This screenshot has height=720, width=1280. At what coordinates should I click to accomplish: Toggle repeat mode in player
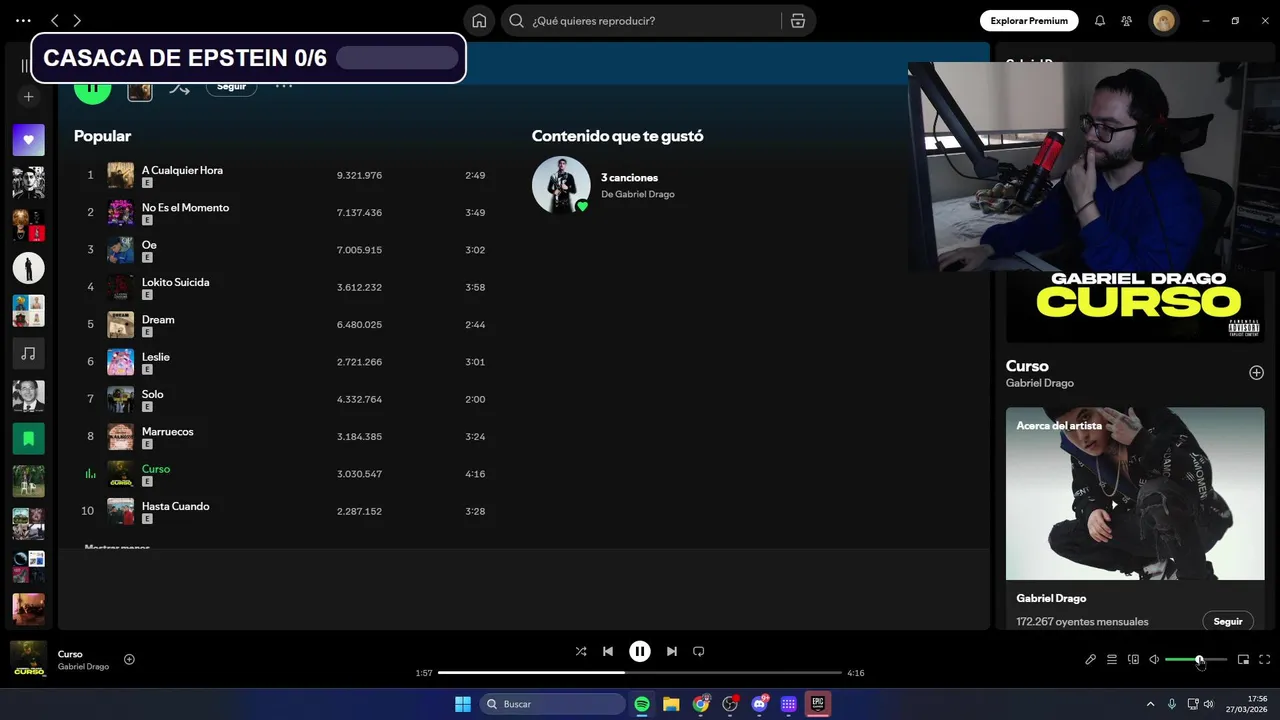699,651
